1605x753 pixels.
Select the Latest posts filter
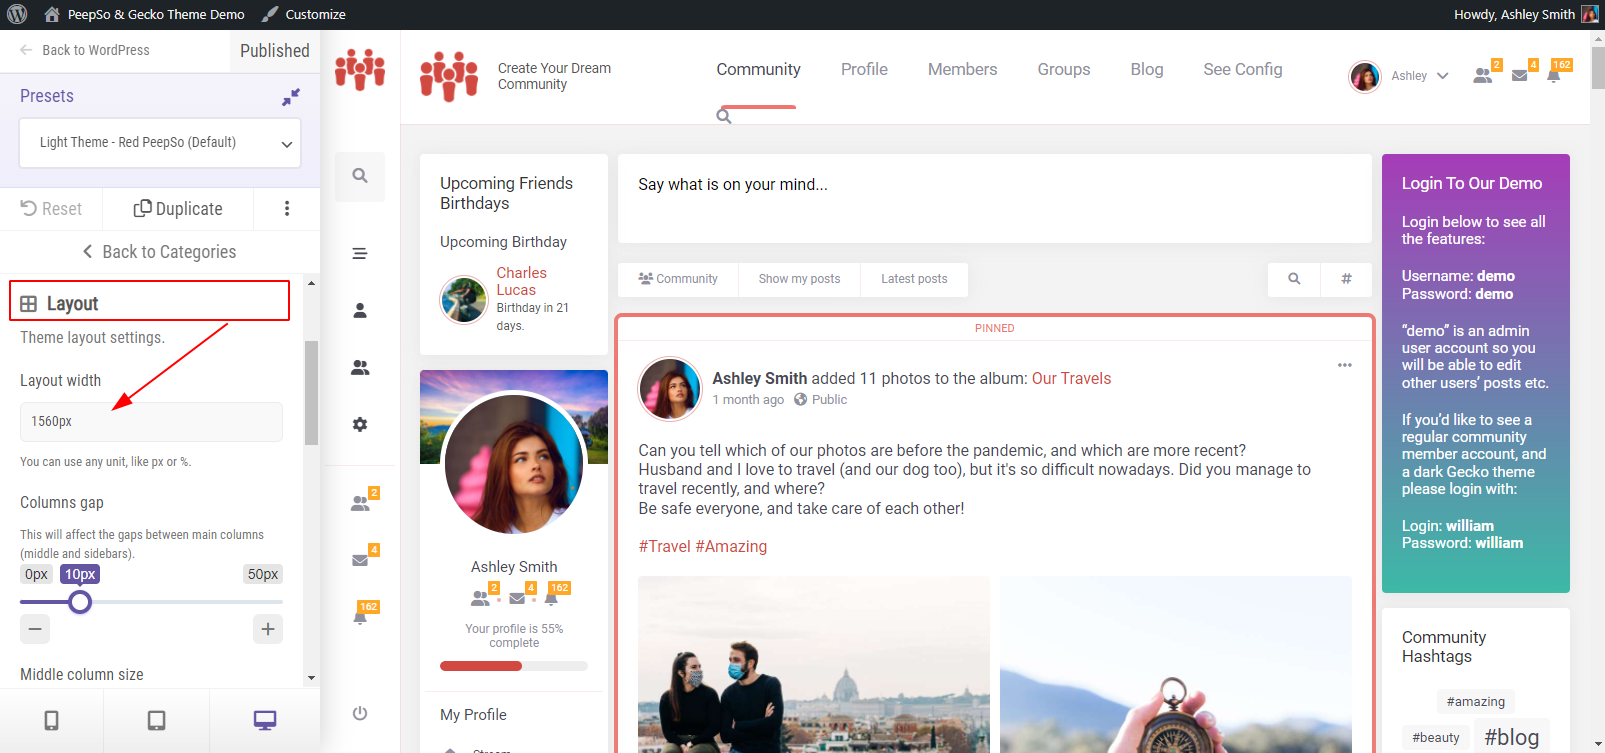pos(914,279)
